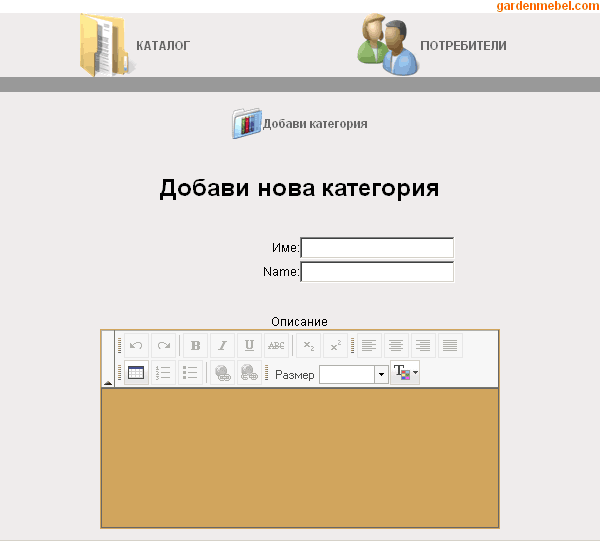Click the Undo icon in editor toolbar
The image size is (601, 542).
pos(136,345)
